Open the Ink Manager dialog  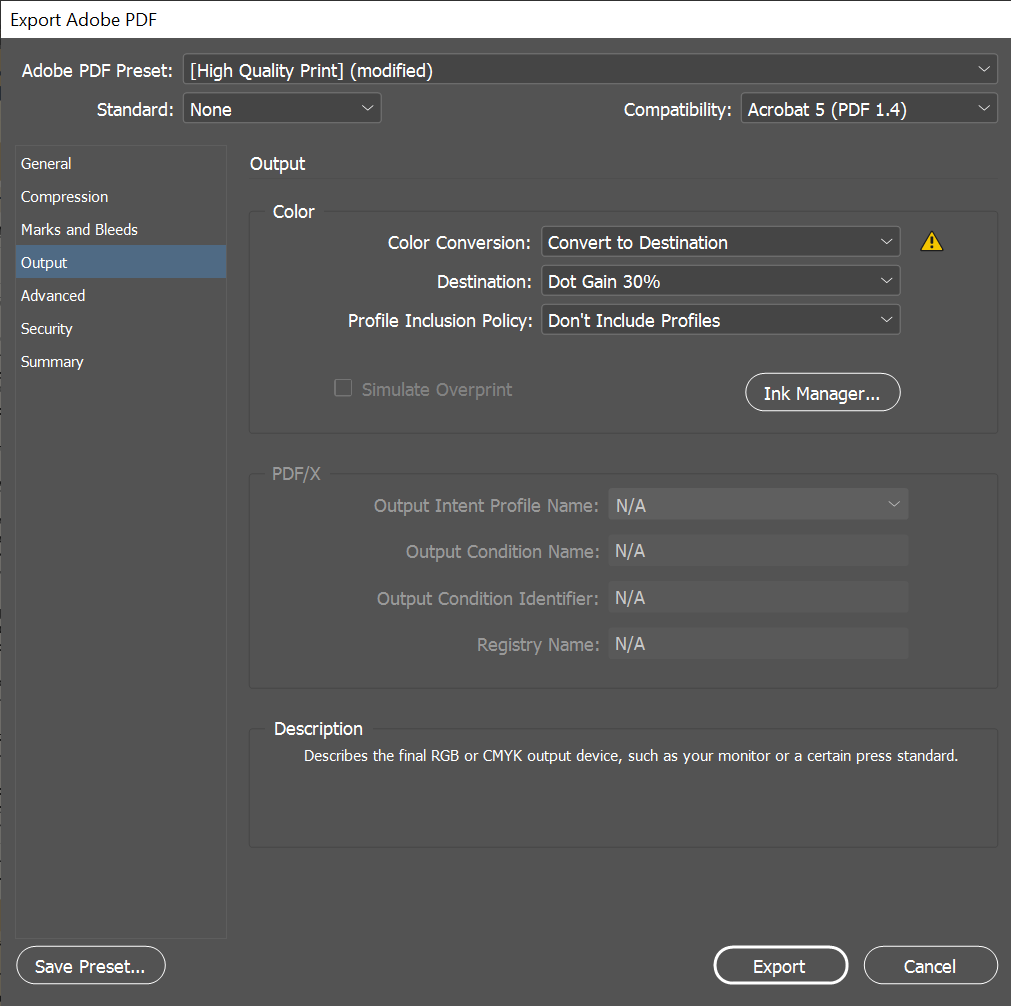click(822, 393)
